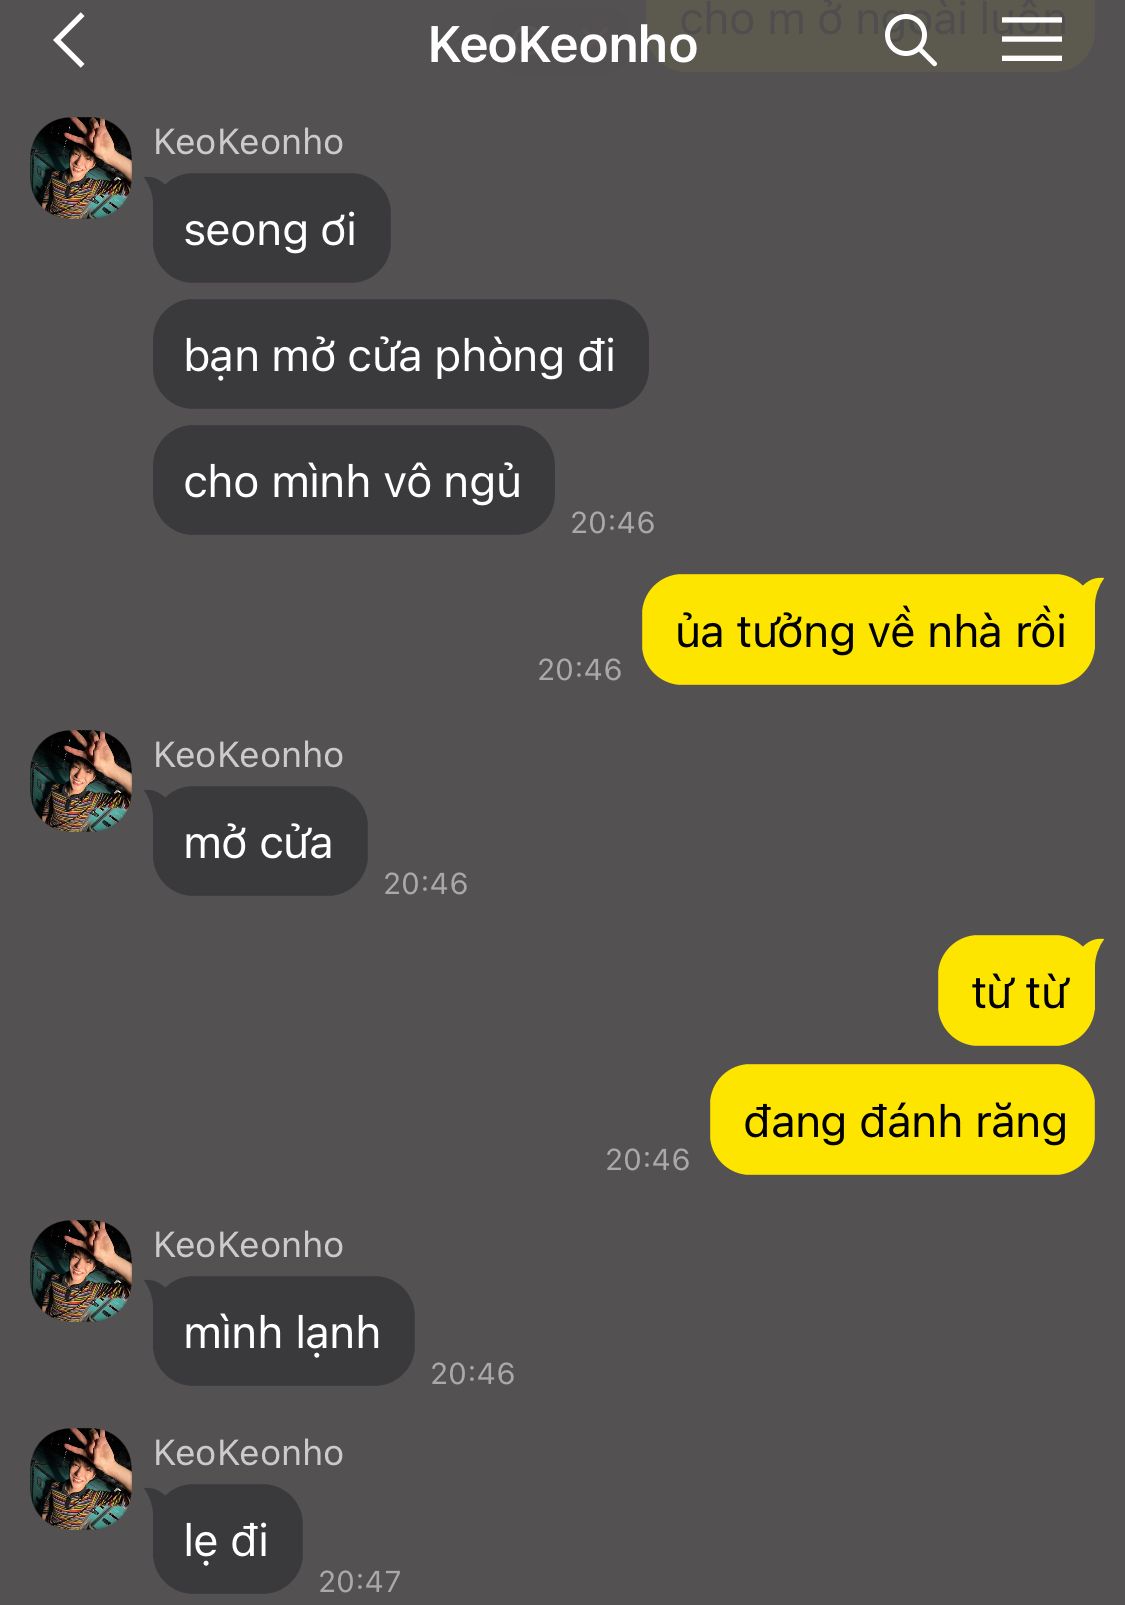This screenshot has height=1605, width=1125.
Task: Tap the 'đang đánh răng' bubble
Action: [903, 1120]
